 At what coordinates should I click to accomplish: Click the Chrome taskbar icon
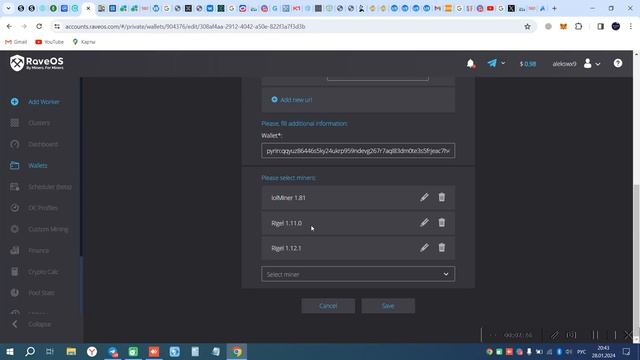pyautogui.click(x=237, y=351)
